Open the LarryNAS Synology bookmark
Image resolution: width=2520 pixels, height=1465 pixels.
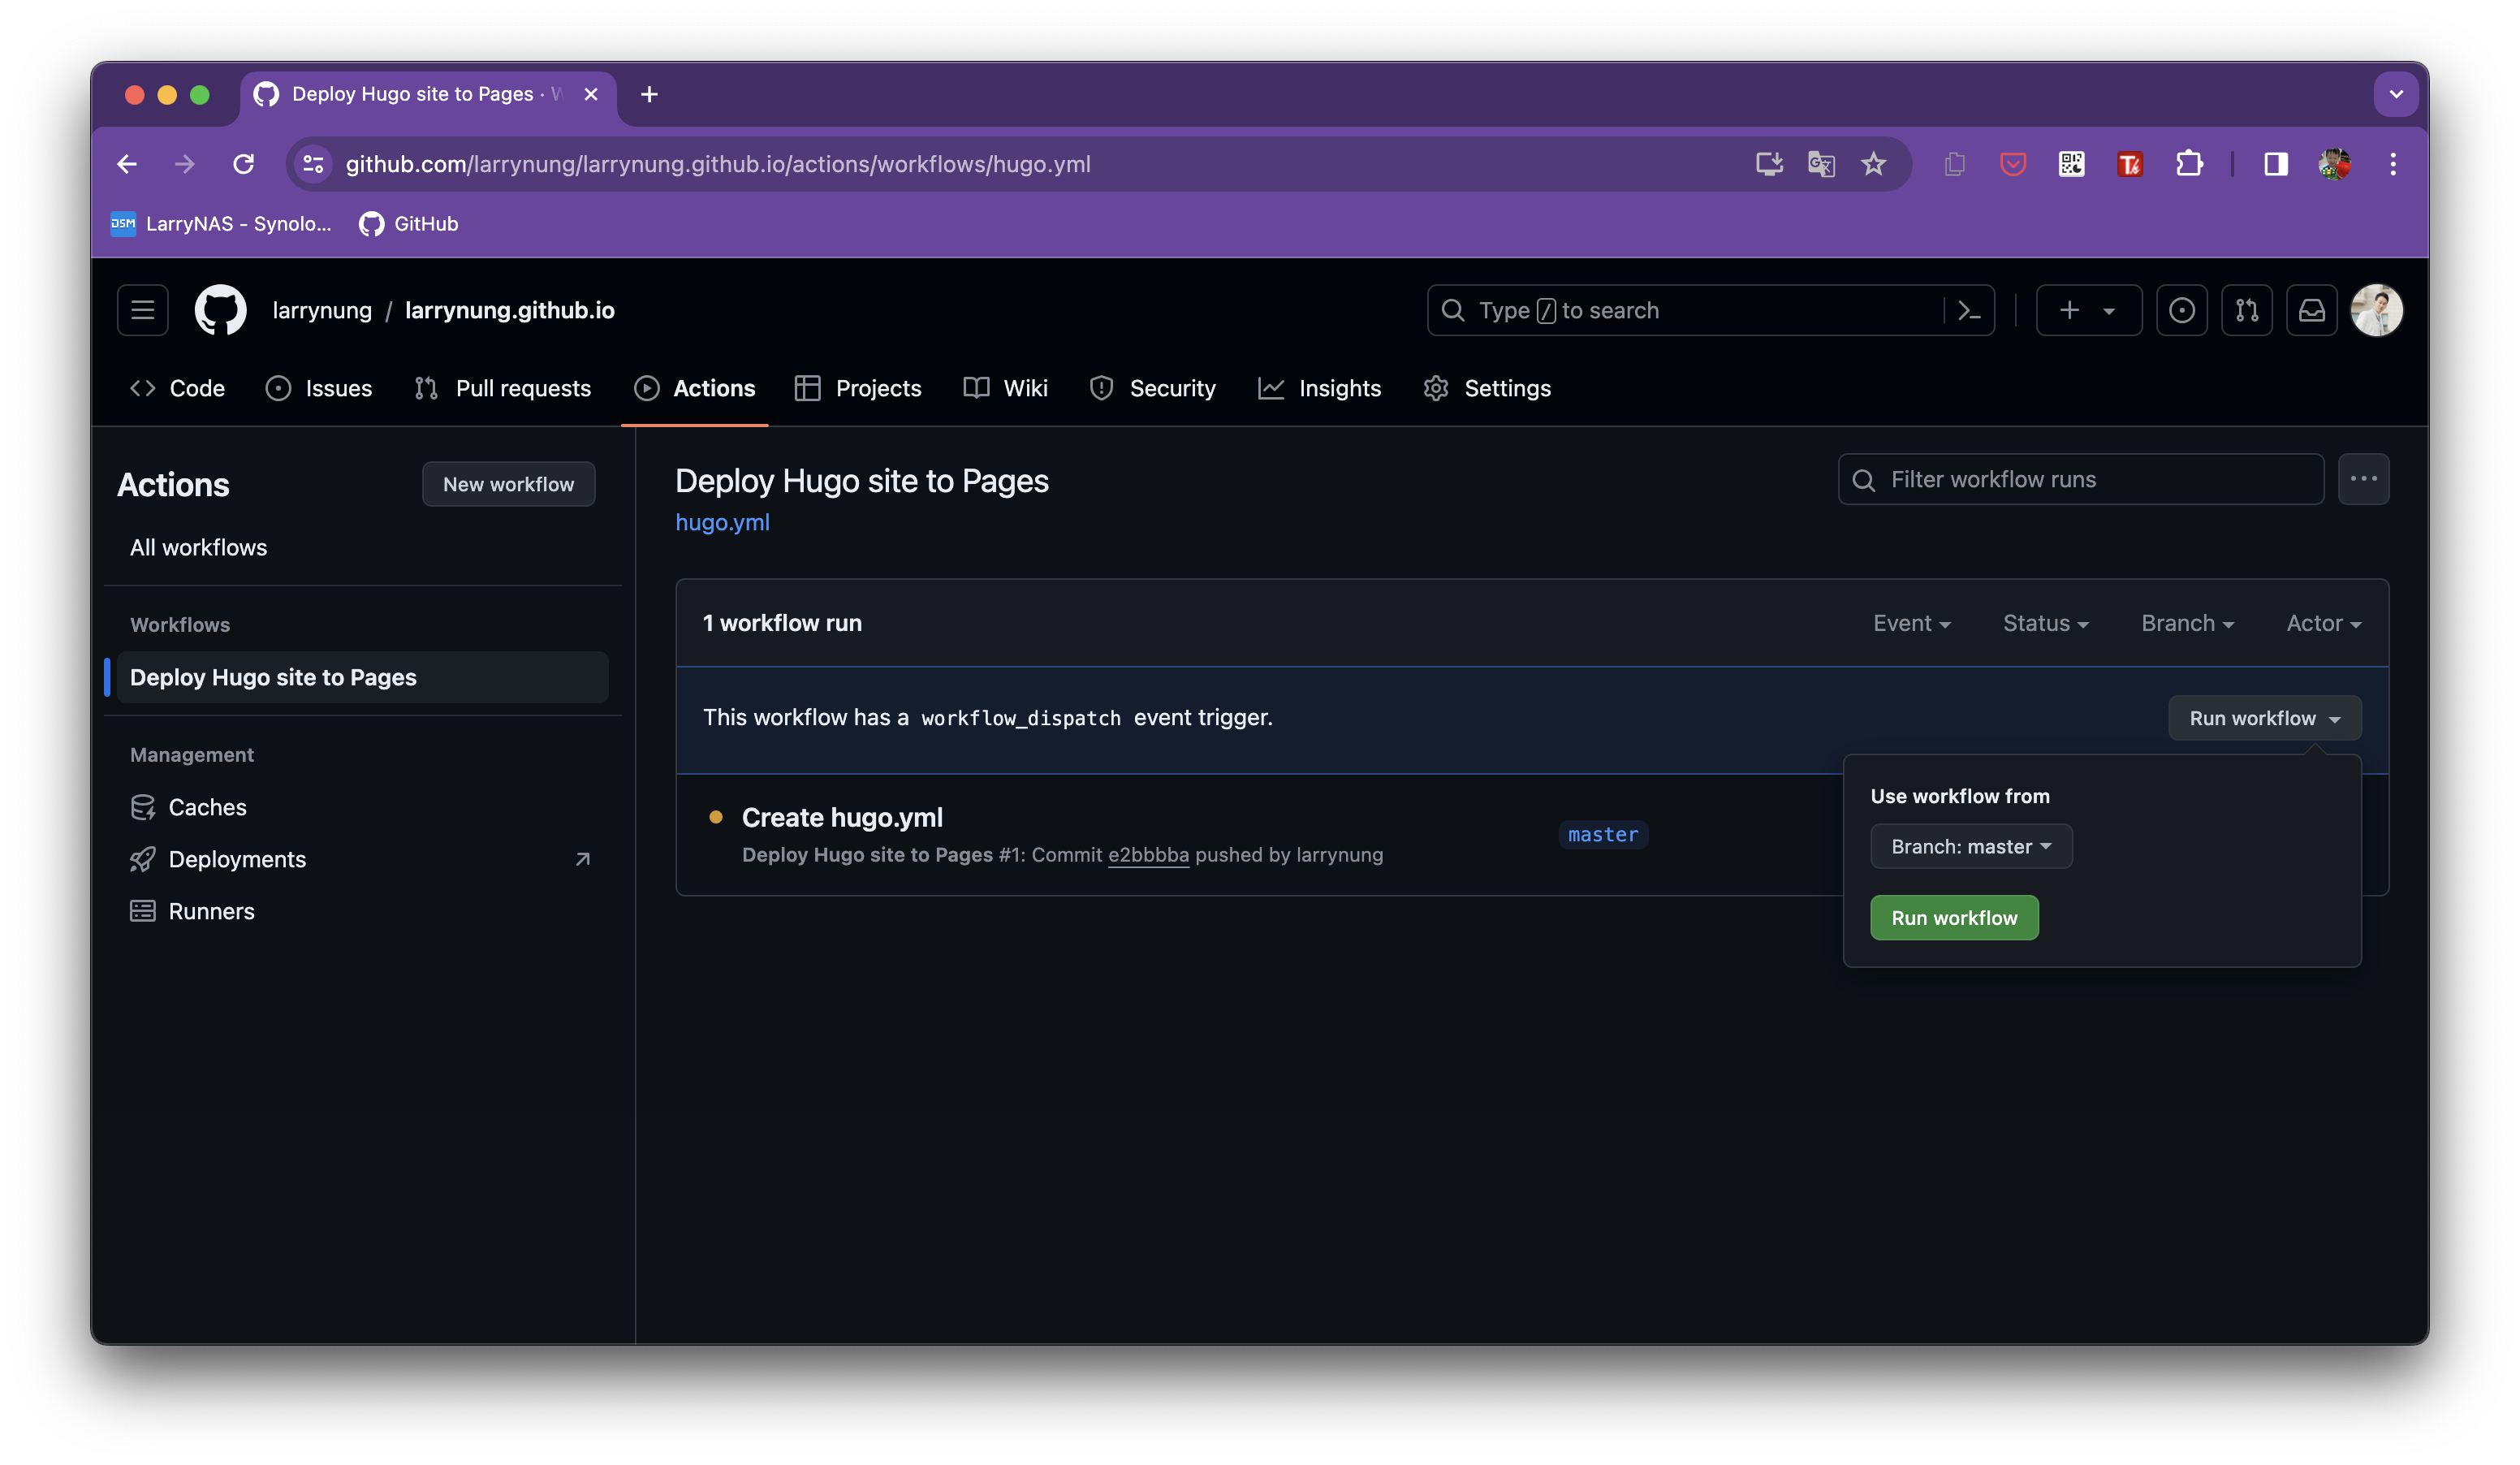click(221, 224)
